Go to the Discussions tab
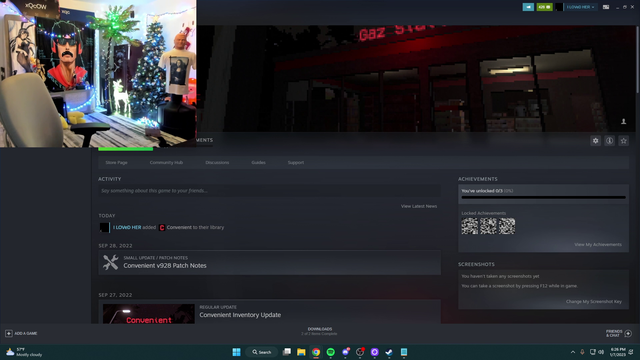 pyautogui.click(x=217, y=162)
